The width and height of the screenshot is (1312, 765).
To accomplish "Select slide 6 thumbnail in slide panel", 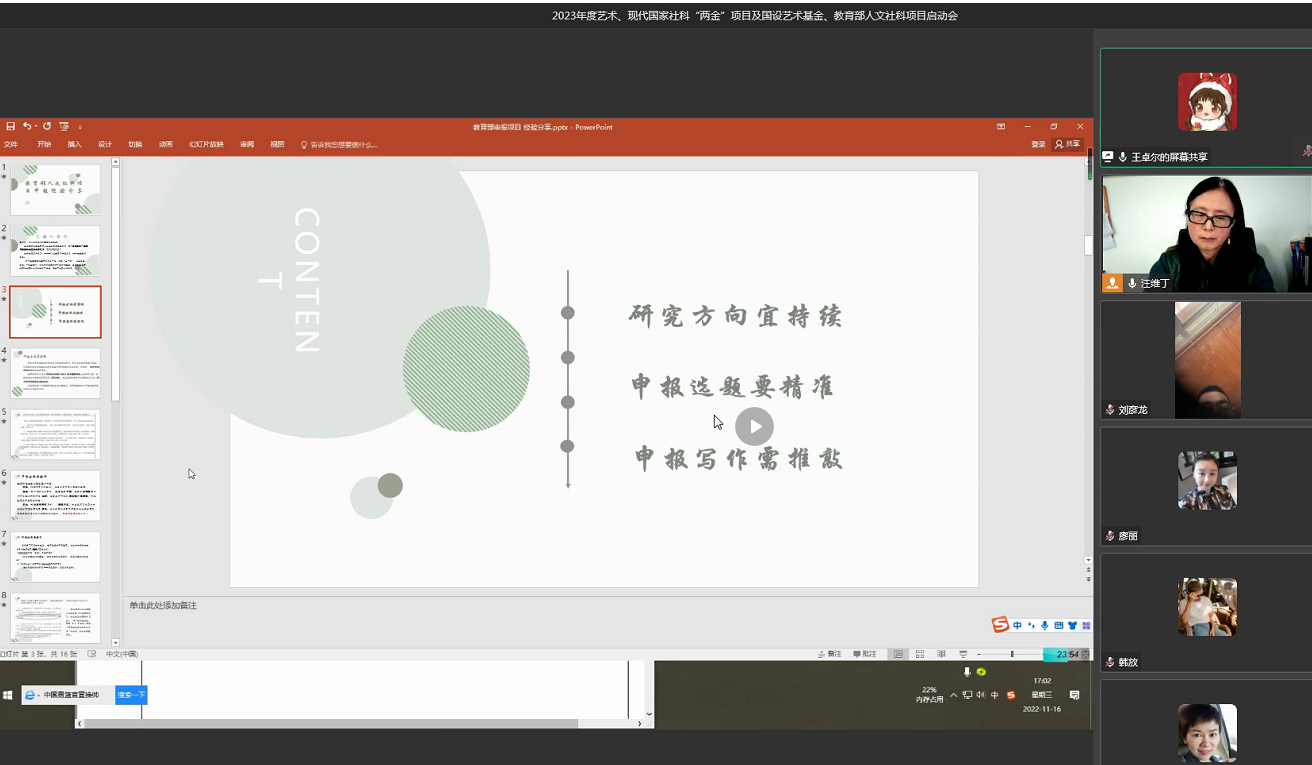I will point(55,496).
